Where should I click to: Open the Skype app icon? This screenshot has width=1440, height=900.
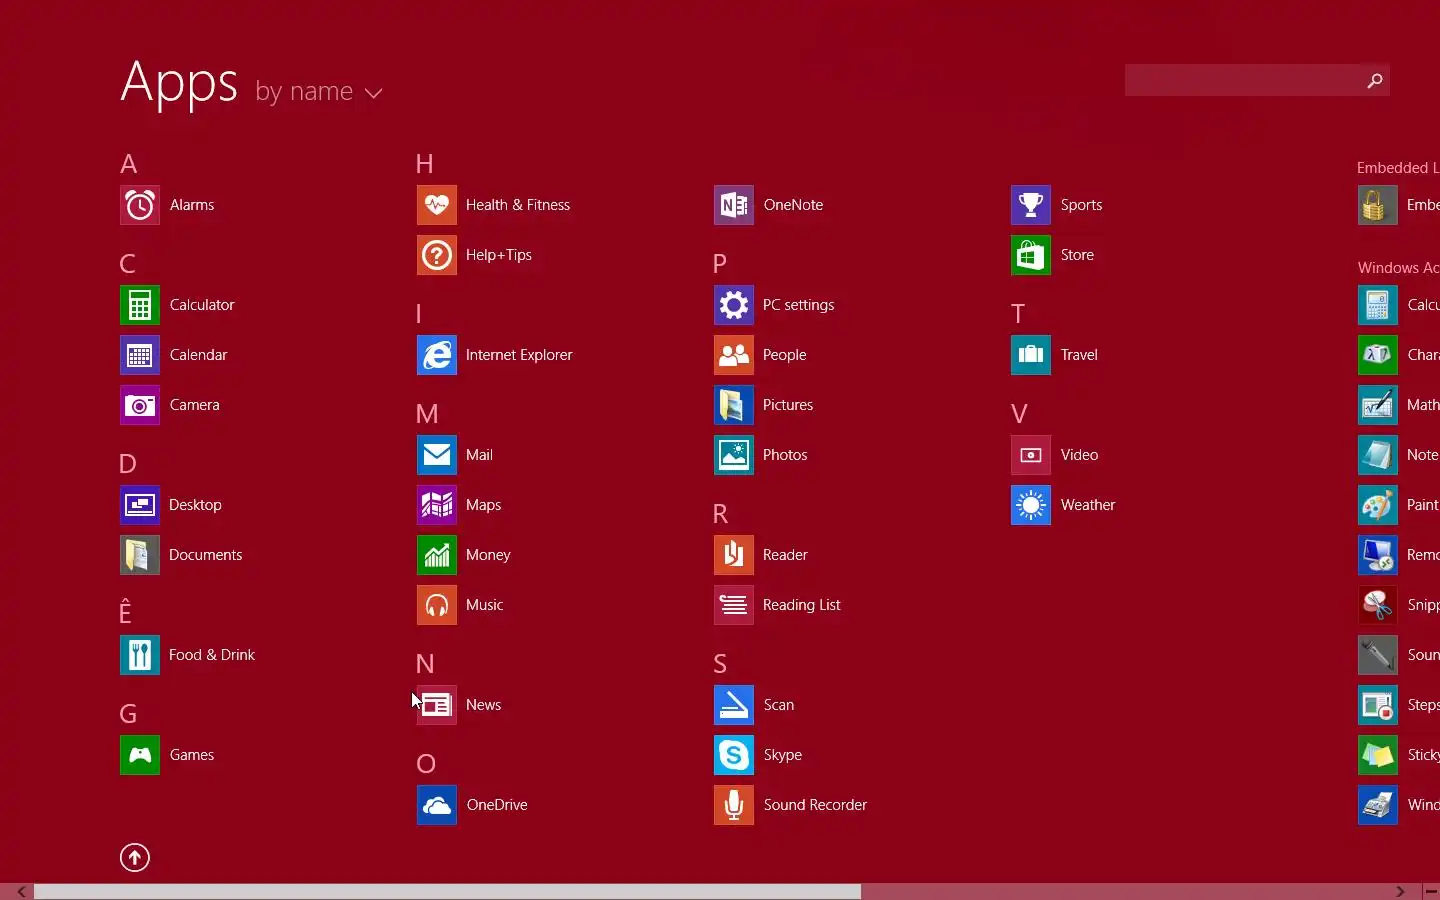[734, 755]
